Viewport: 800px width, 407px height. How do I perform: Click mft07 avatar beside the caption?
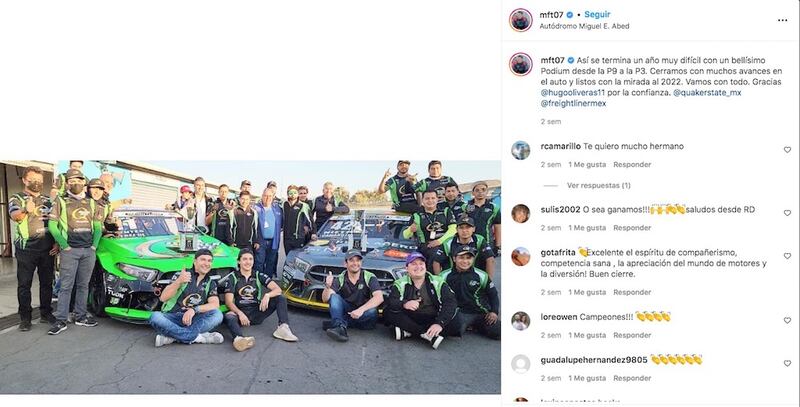pos(520,64)
